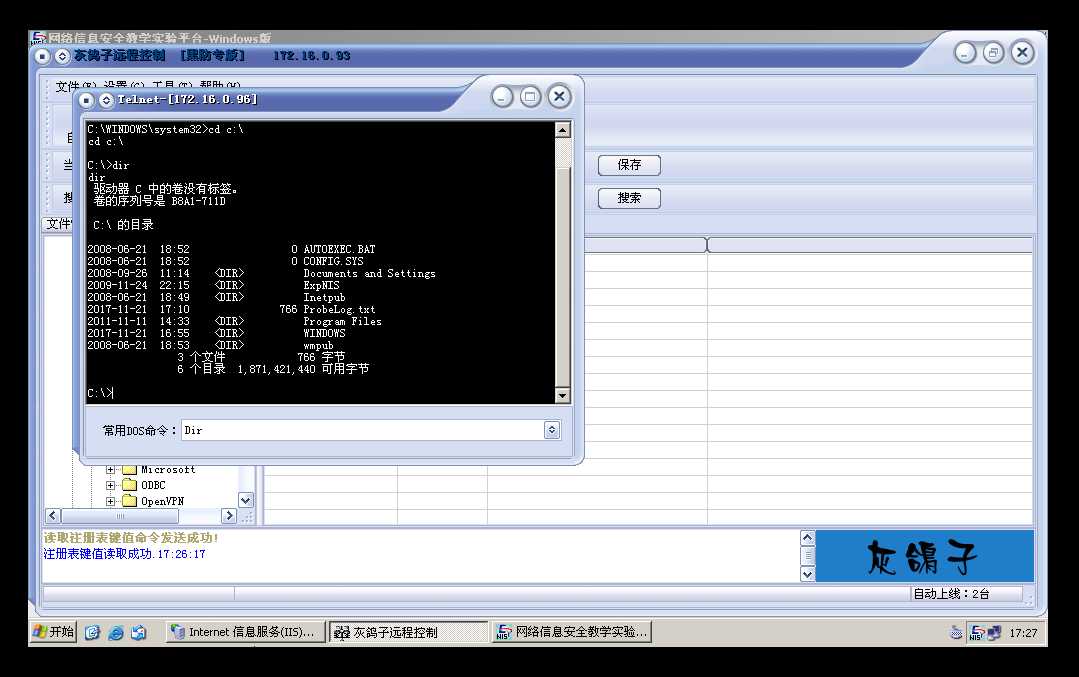Screen dimensions: 1079x677
Task: Select the OpenVPN folder icon
Action: click(x=129, y=502)
